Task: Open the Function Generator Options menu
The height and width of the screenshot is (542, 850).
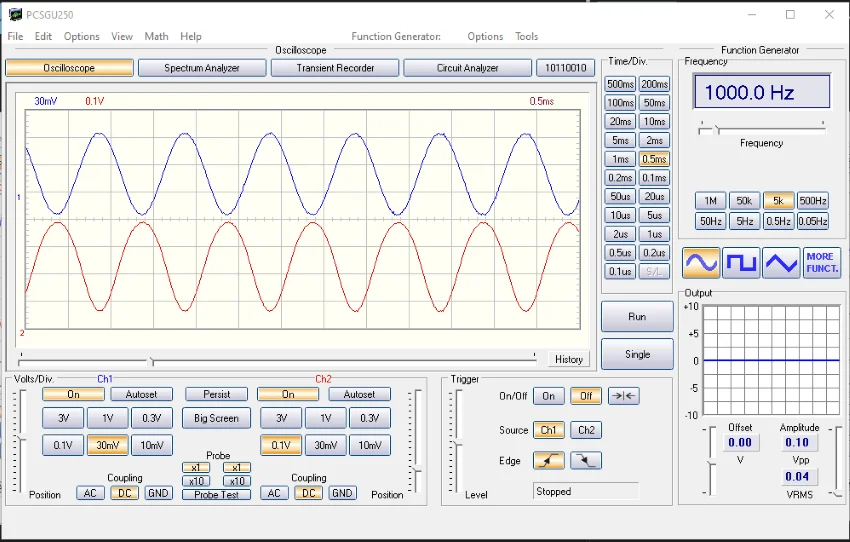Action: point(485,37)
